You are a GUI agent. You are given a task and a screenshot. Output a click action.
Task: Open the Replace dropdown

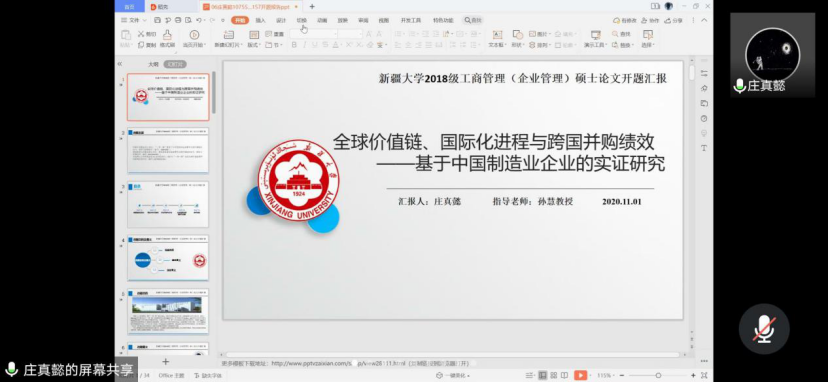[x=623, y=45]
